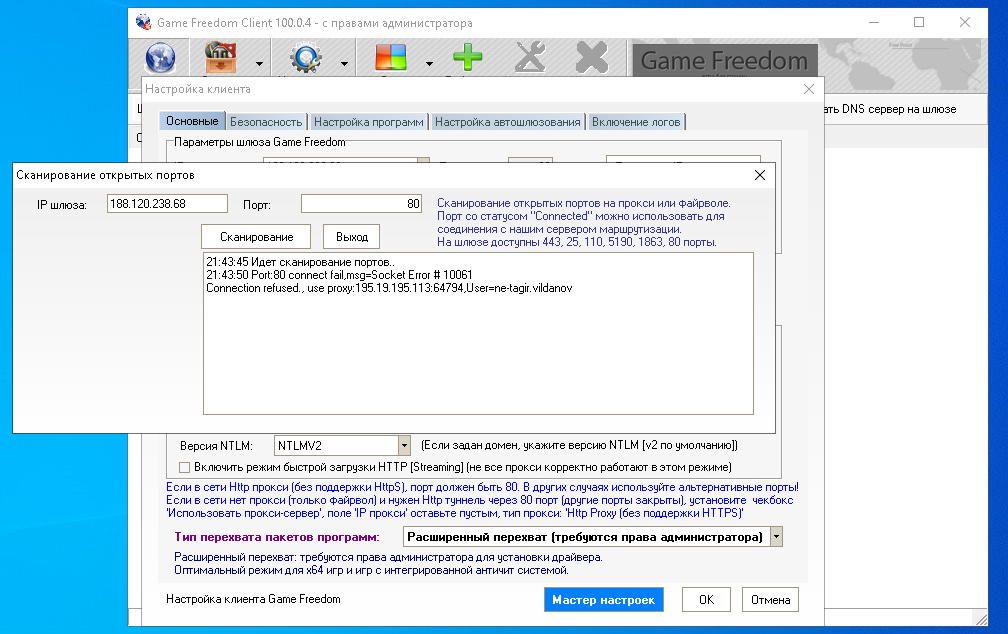Screen dimensions: 1008x634
Task: Click the Выход button in port scanner
Action: [351, 237]
